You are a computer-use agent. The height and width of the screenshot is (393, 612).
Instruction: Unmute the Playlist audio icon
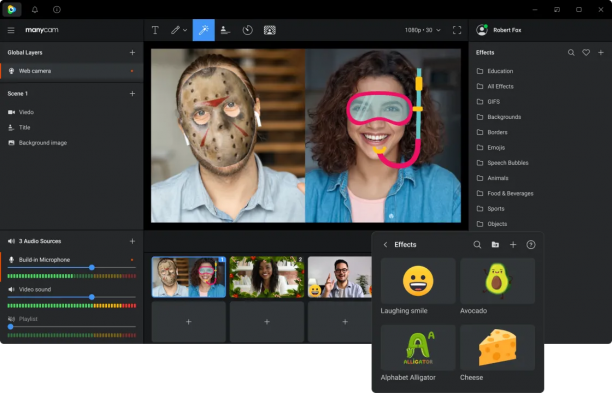[11, 319]
